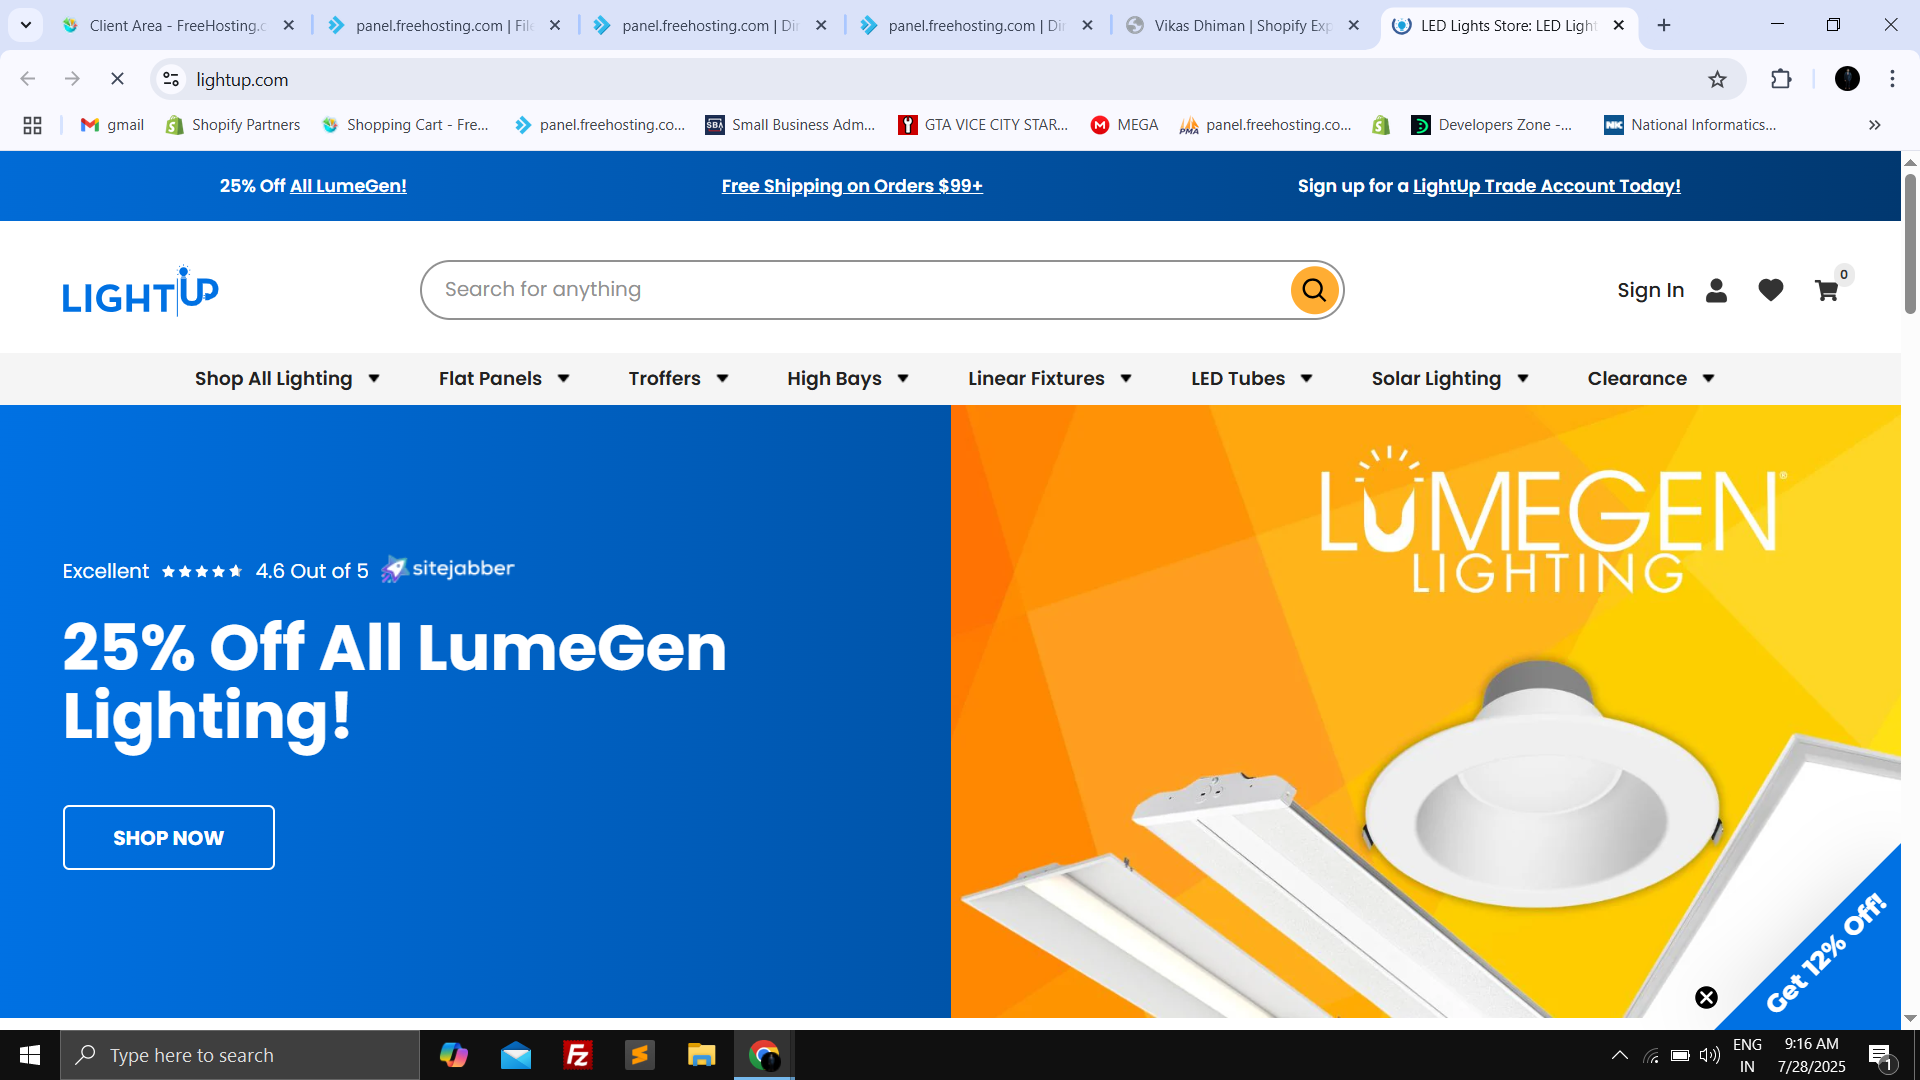The height and width of the screenshot is (1080, 1920).
Task: Expand Solar Lighting dropdown
Action: coord(1449,378)
